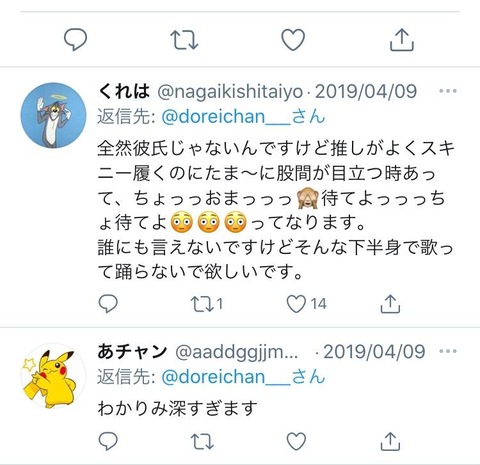Retweet the top tweet
Viewport: 480px width, 465px height.
point(184,40)
